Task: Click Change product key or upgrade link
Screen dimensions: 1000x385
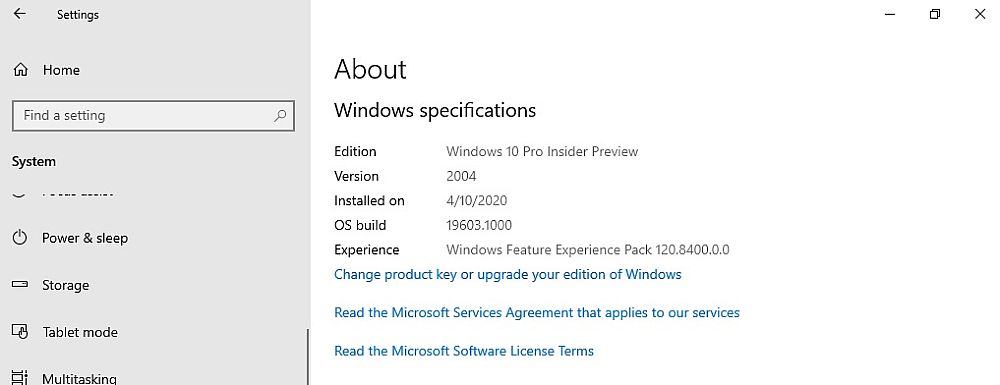Action: [x=508, y=275]
